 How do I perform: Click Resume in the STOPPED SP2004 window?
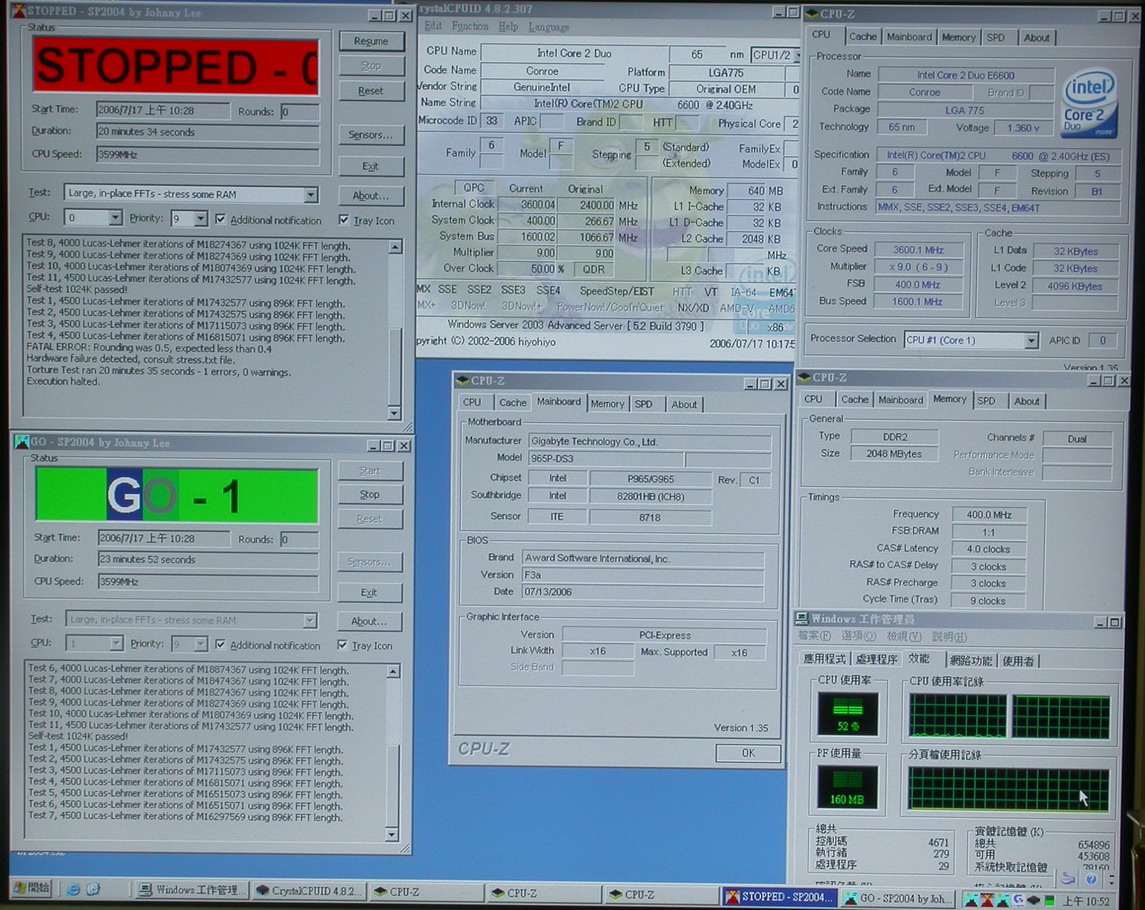[x=371, y=41]
